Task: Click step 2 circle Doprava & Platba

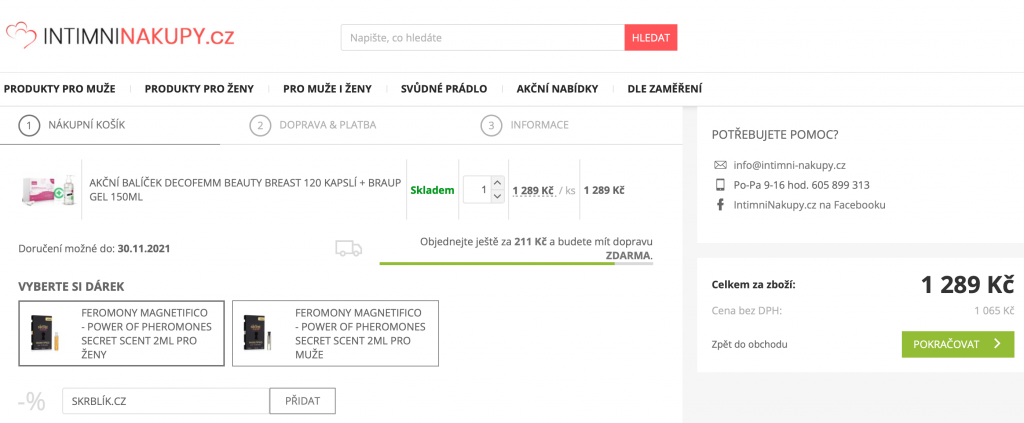Action: tap(261, 125)
